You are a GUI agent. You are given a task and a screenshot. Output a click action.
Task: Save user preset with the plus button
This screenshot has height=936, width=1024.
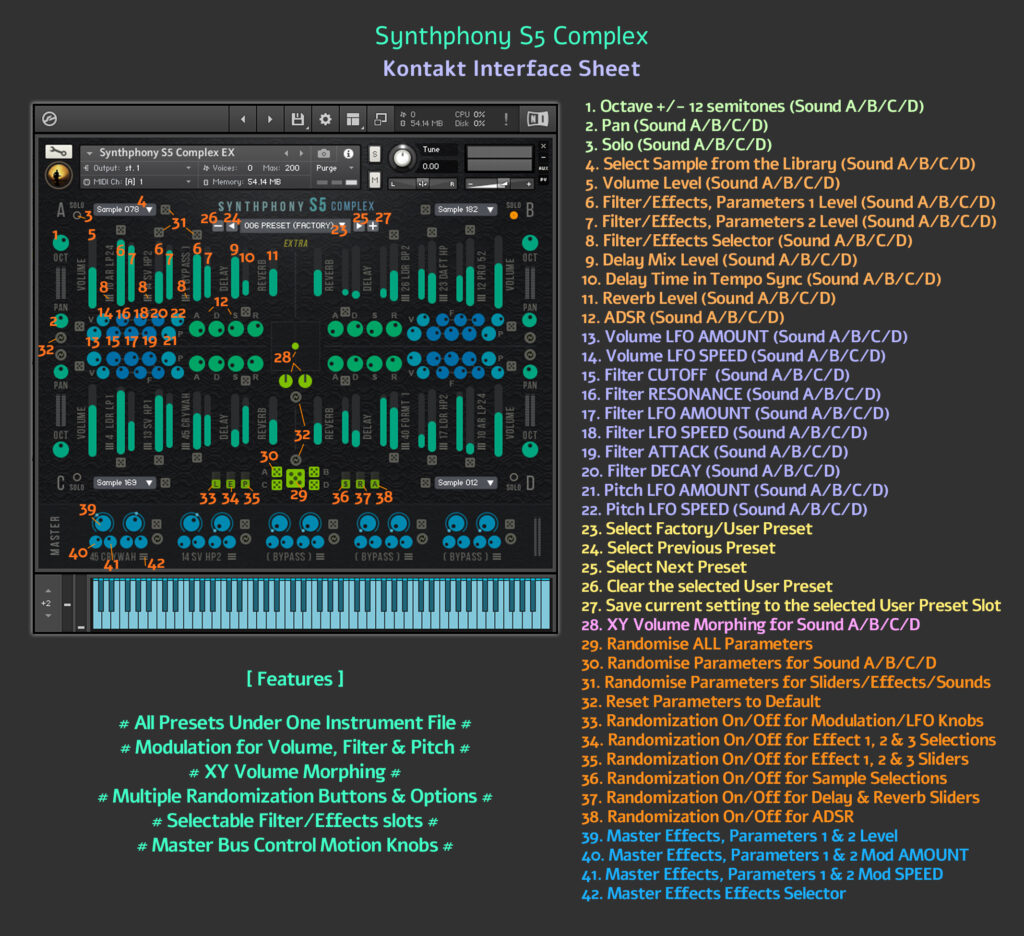click(x=372, y=226)
